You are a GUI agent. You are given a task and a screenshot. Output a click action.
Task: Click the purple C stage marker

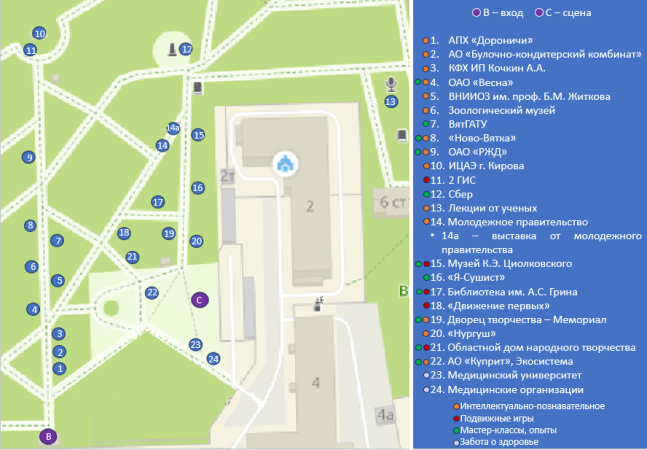coord(200,300)
